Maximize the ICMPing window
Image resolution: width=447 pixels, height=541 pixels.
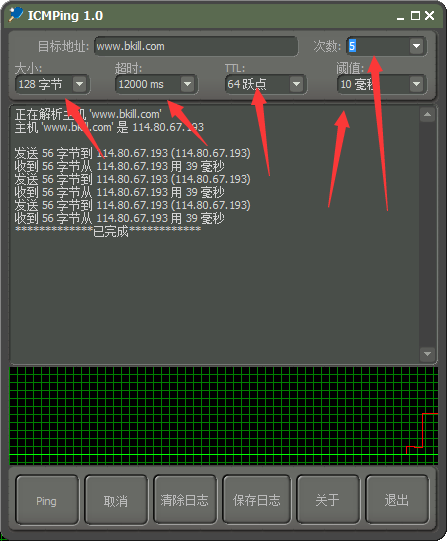pos(415,16)
